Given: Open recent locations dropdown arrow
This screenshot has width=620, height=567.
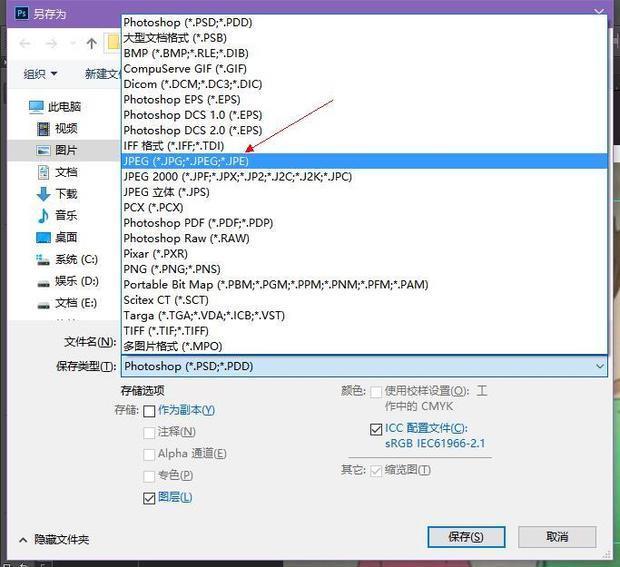Looking at the screenshot, I should pos(72,43).
